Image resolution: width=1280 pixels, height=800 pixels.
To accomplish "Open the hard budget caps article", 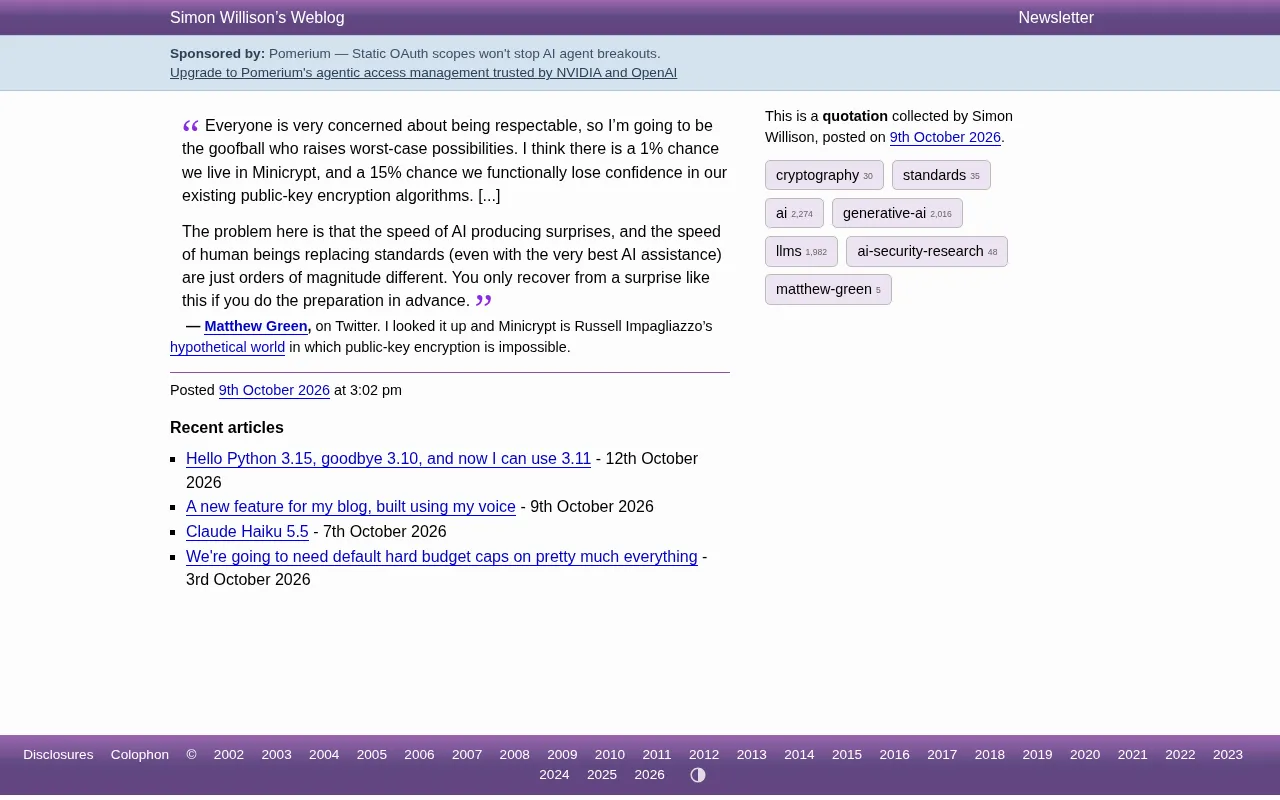I will coord(442,557).
